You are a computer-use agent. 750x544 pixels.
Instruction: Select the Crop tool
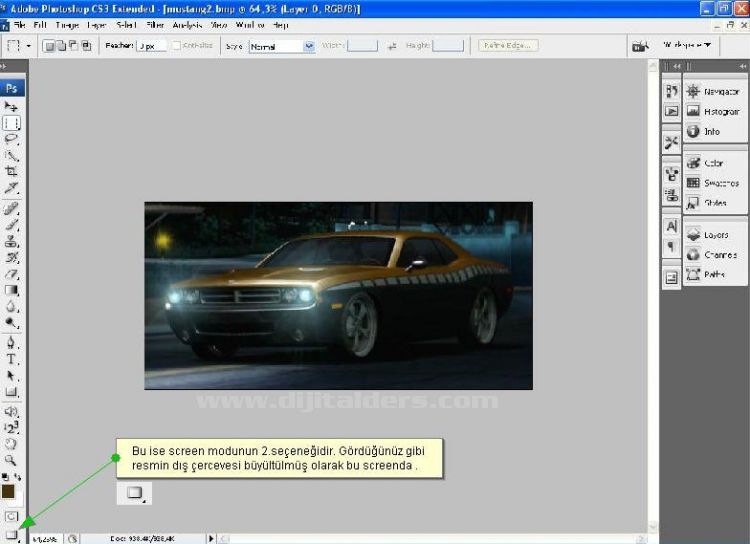(x=11, y=171)
